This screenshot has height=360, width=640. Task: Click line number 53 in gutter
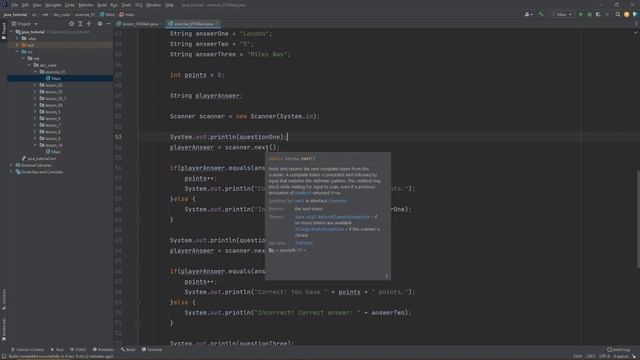[118, 137]
